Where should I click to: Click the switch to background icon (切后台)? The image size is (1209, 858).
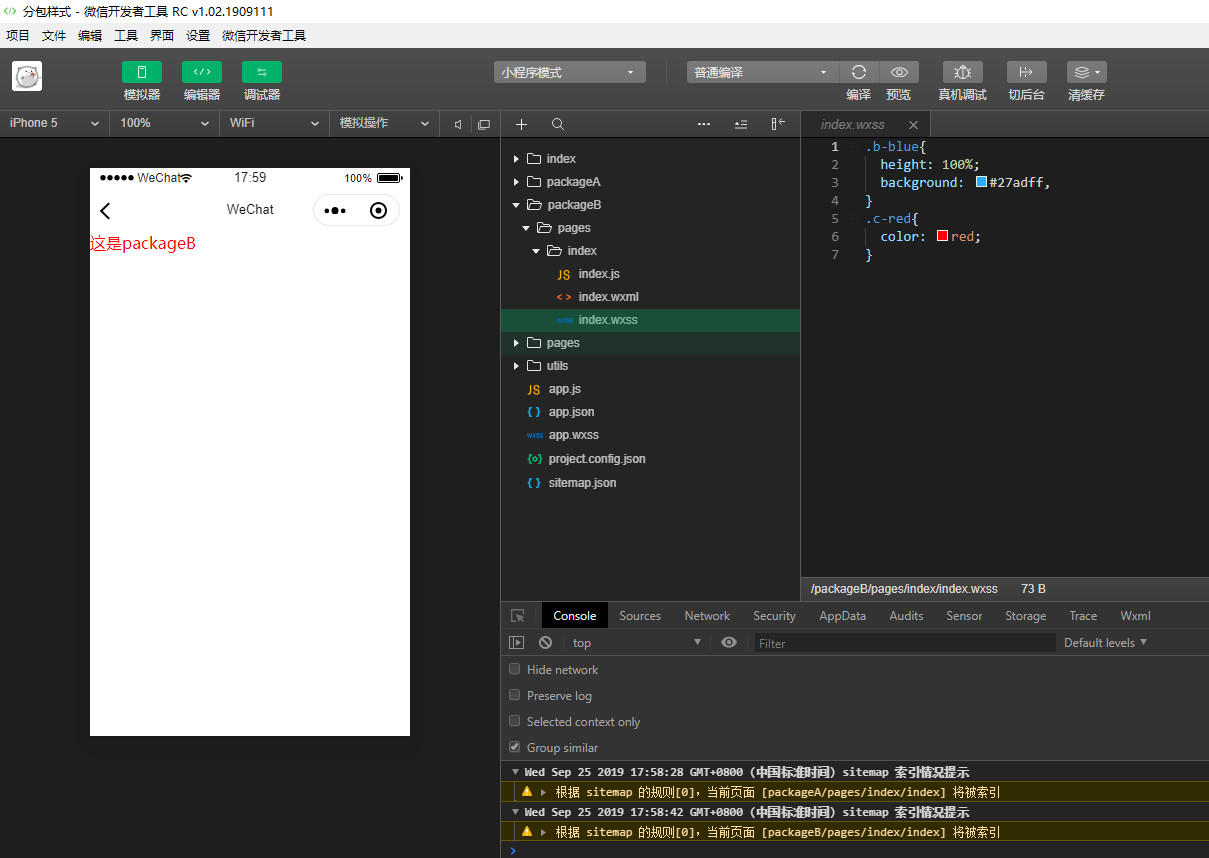click(1026, 72)
